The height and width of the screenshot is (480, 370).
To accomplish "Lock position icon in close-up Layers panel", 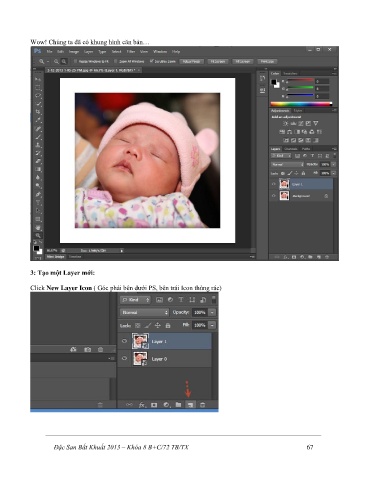I will [157, 325].
